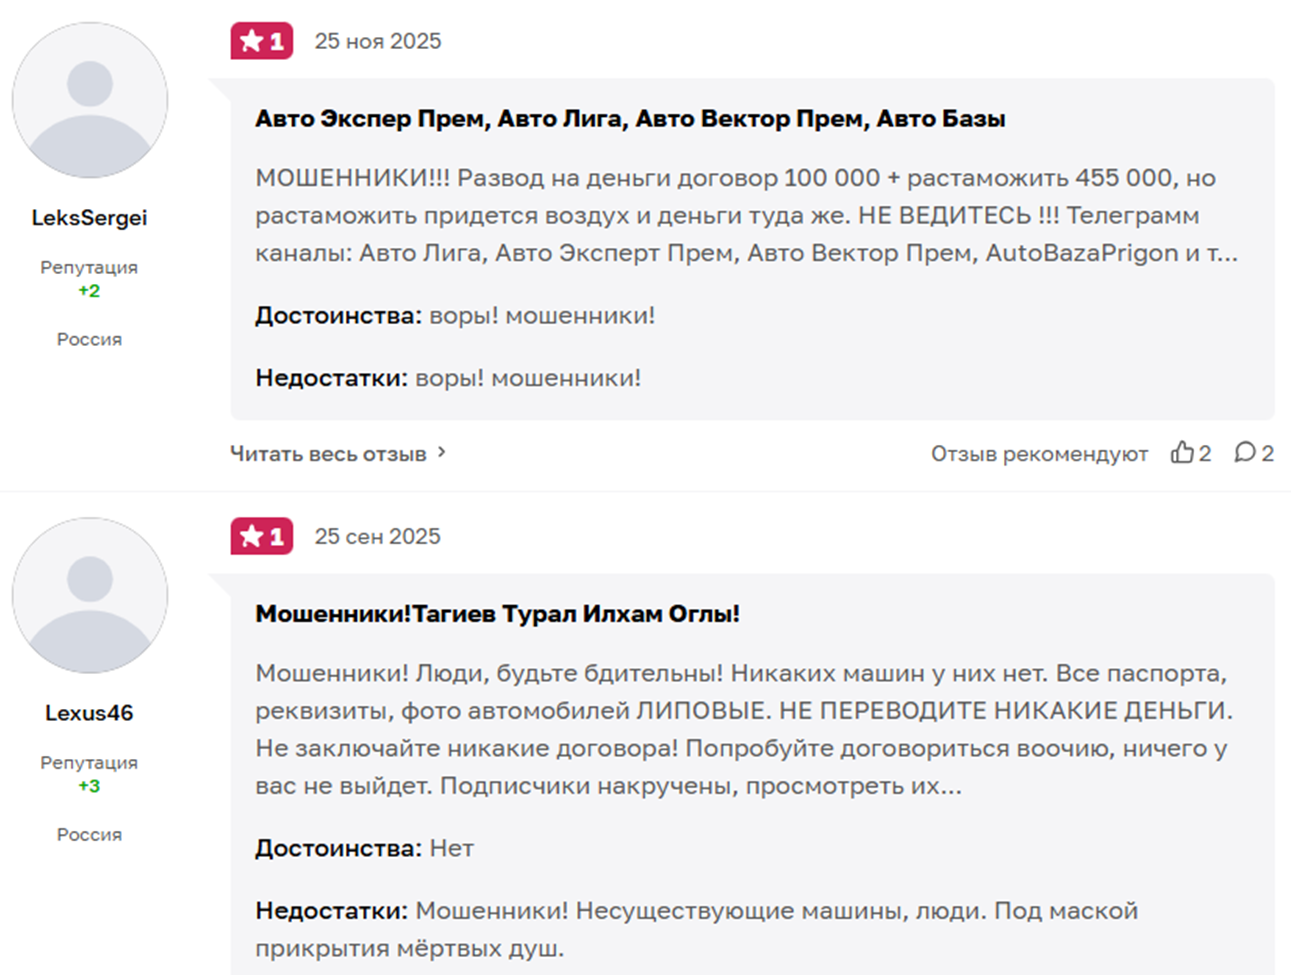Click LeksSergei's avatar placeholder icon
This screenshot has width=1291, height=975.
(x=89, y=100)
